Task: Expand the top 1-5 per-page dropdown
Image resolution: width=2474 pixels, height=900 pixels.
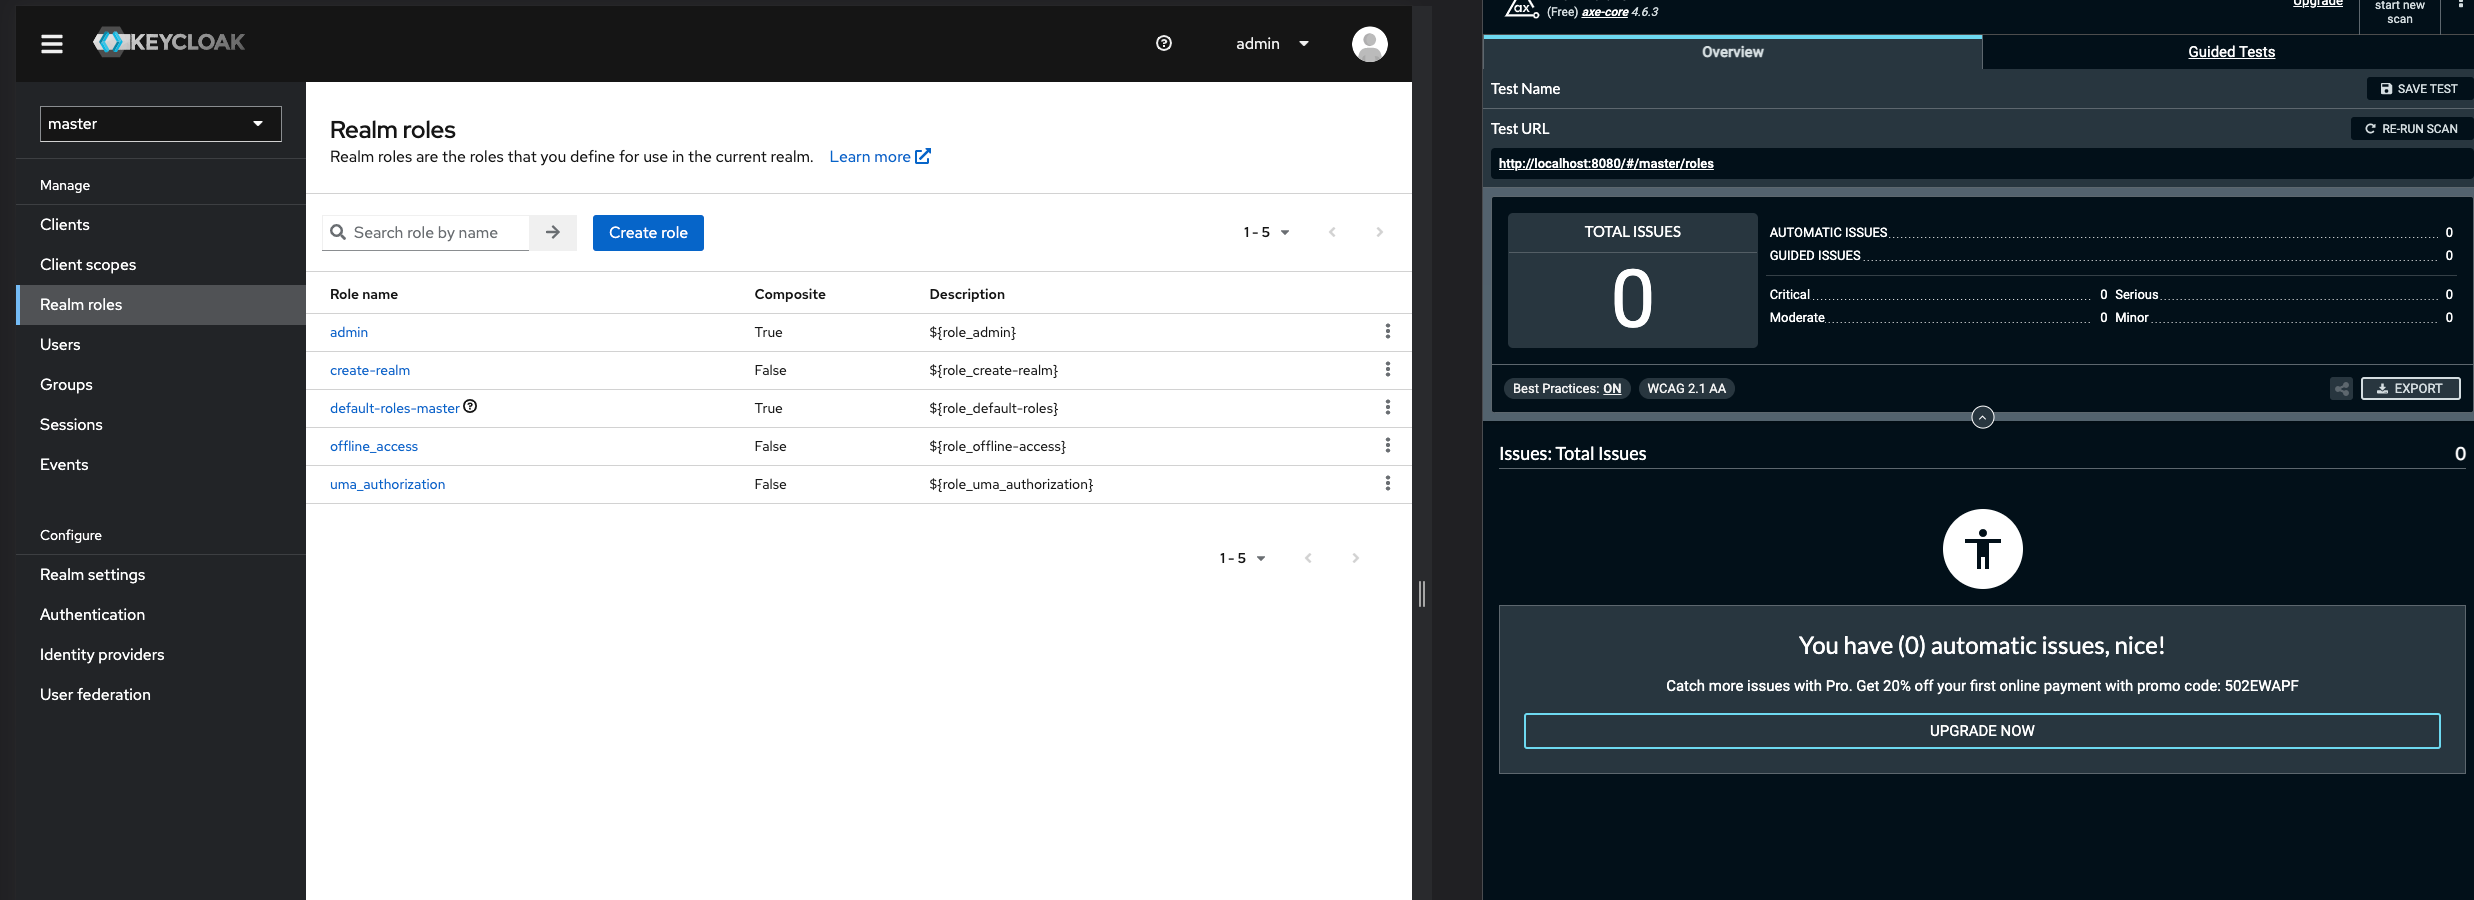Action: (x=1266, y=232)
